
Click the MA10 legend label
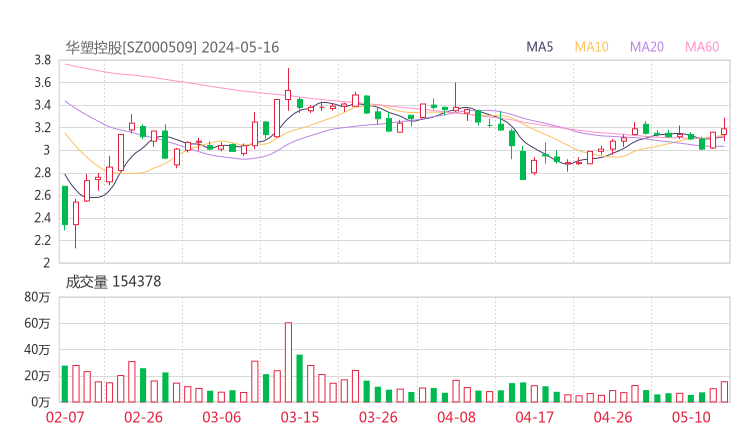(x=591, y=47)
